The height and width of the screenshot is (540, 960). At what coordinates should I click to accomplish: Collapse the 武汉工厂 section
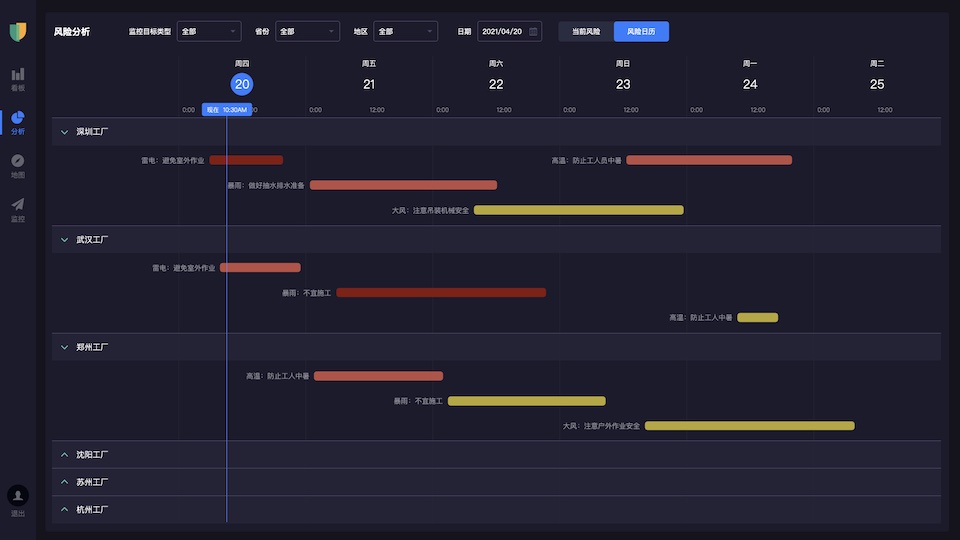pos(65,240)
